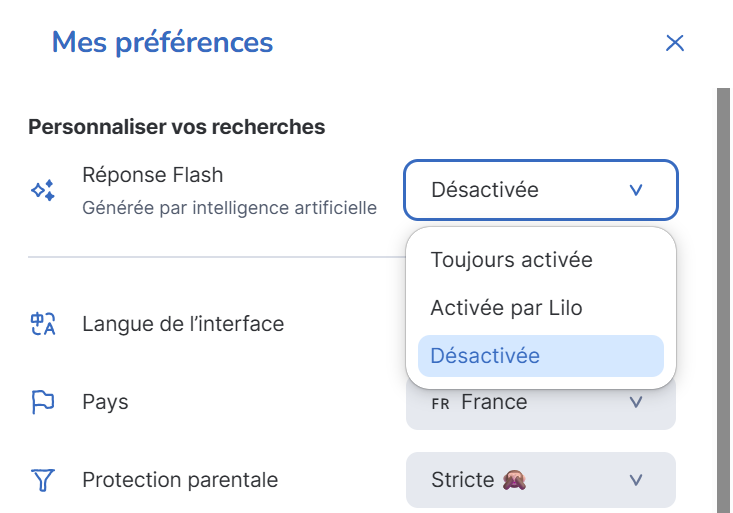The height and width of the screenshot is (513, 733).
Task: Click the chevron next to France
Action: (636, 403)
